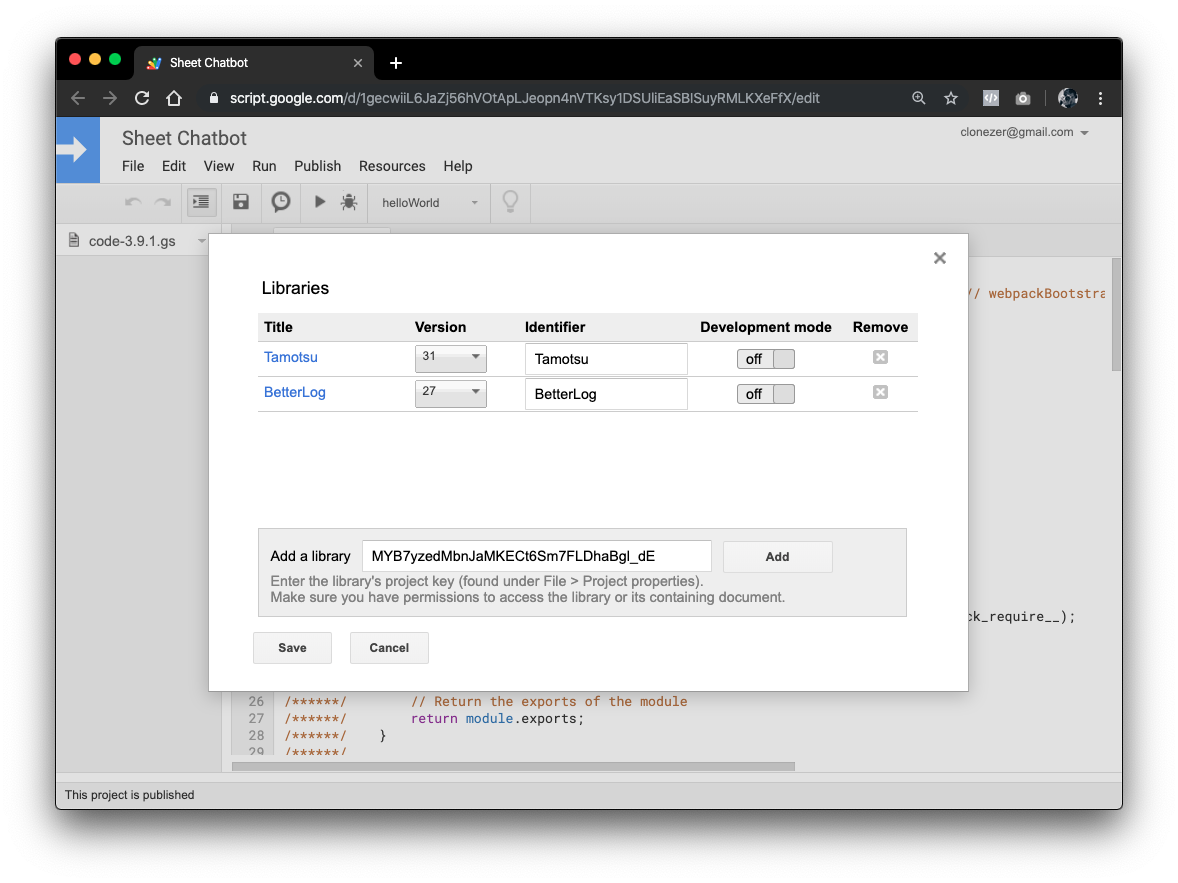The width and height of the screenshot is (1178, 883).
Task: Save the script with floppy icon
Action: (x=240, y=201)
